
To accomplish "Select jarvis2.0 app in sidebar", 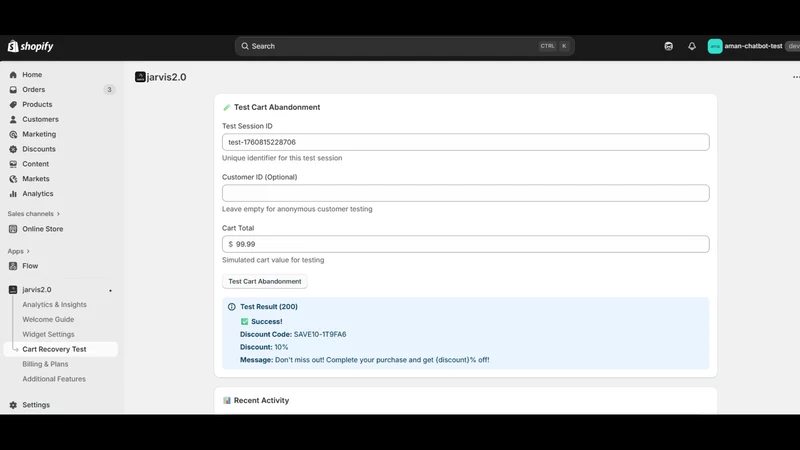I will pyautogui.click(x=37, y=289).
